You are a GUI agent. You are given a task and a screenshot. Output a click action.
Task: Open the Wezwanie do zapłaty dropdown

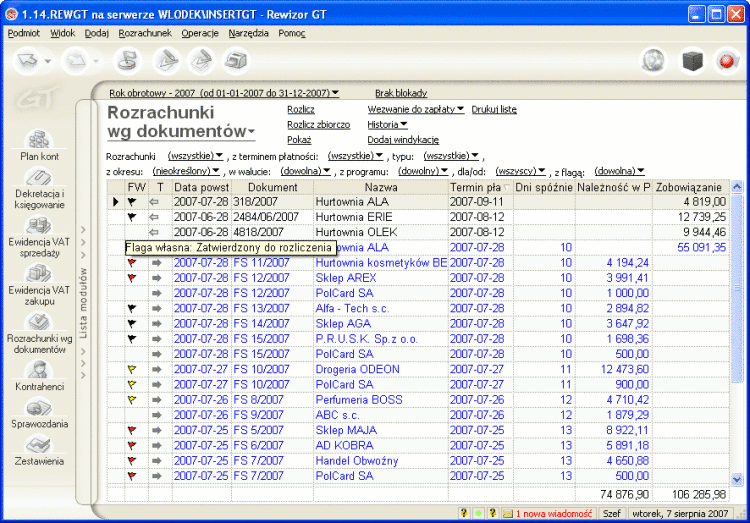[x=416, y=108]
